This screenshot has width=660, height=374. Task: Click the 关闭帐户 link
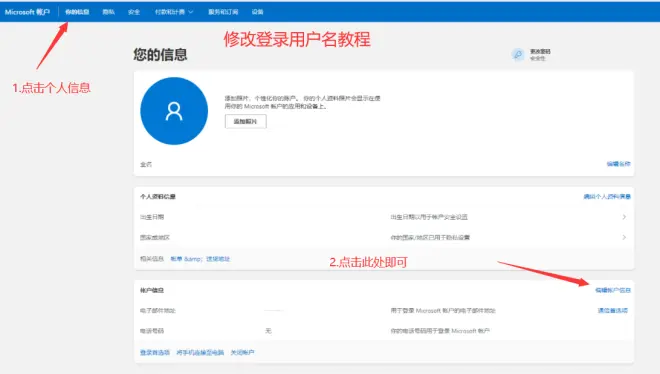pyautogui.click(x=242, y=353)
